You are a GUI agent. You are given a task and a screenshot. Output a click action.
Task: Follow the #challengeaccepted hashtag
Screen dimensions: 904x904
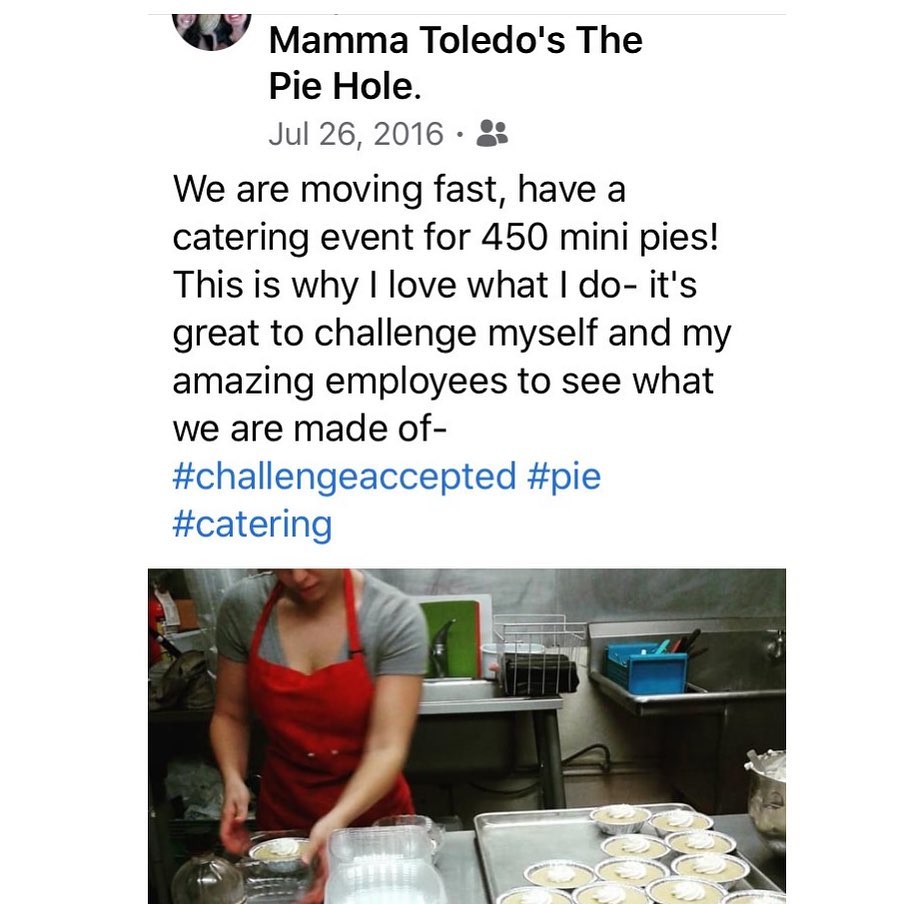point(344,477)
